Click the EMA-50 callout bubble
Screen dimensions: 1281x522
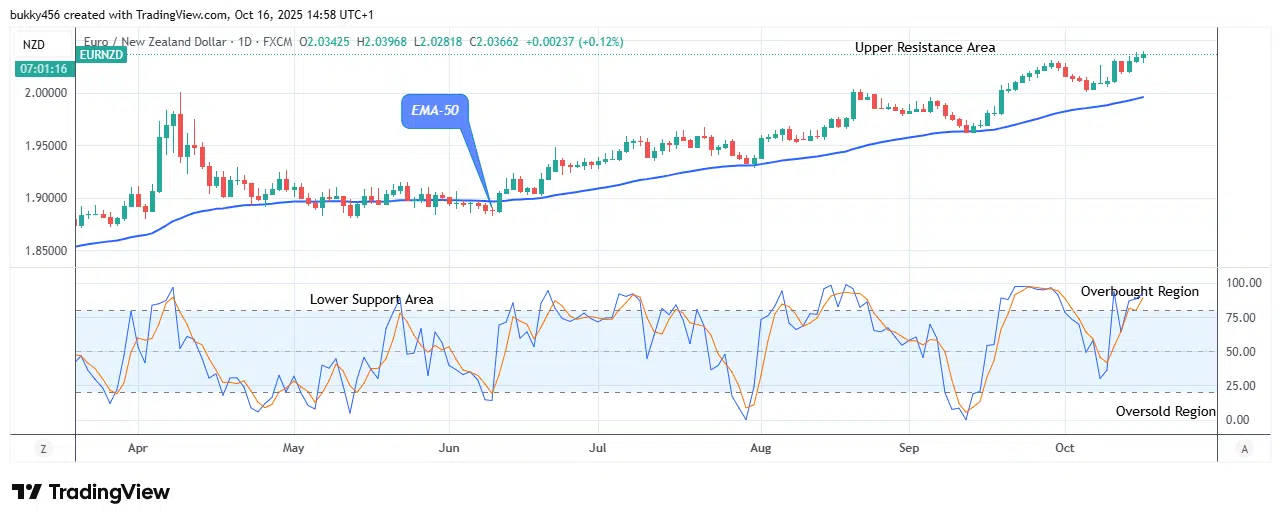click(x=435, y=111)
